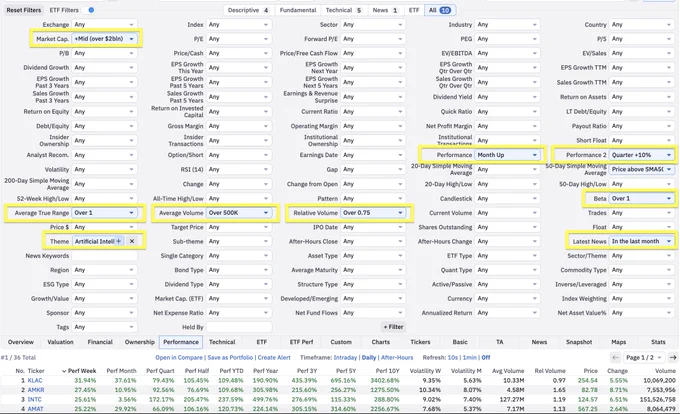Image resolution: width=680 pixels, height=414 pixels.
Task: Select the Fundamental filter tab
Action: (298, 10)
